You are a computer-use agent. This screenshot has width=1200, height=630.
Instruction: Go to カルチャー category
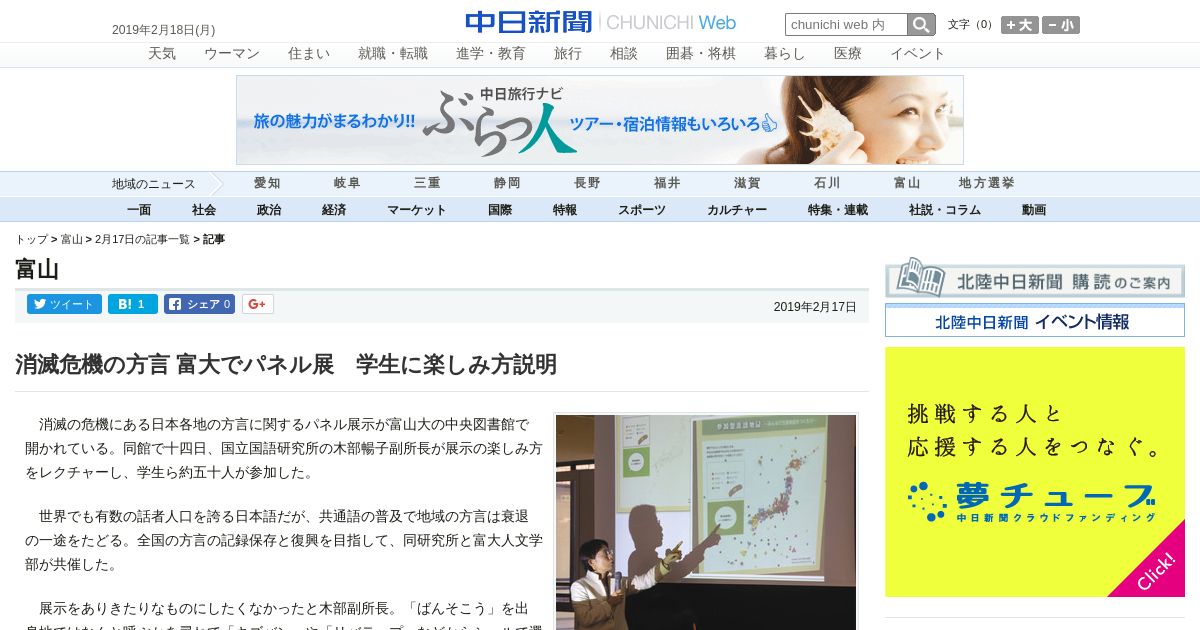[x=737, y=210]
